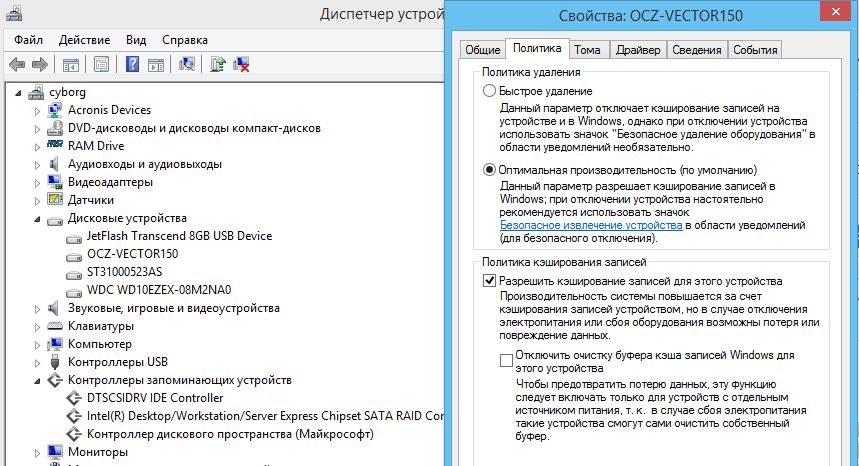Click the Датчики sensors icon
859x466 pixels.
tap(54, 199)
